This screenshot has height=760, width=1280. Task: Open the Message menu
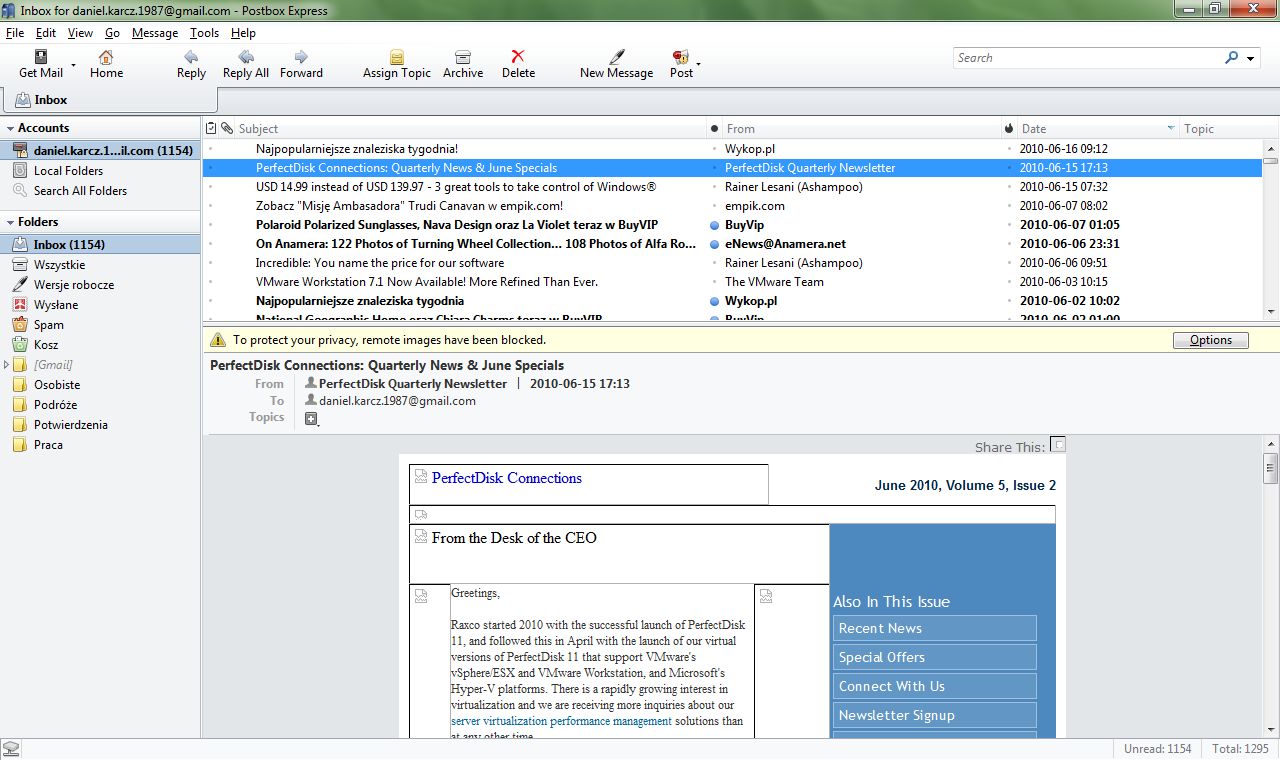(155, 33)
